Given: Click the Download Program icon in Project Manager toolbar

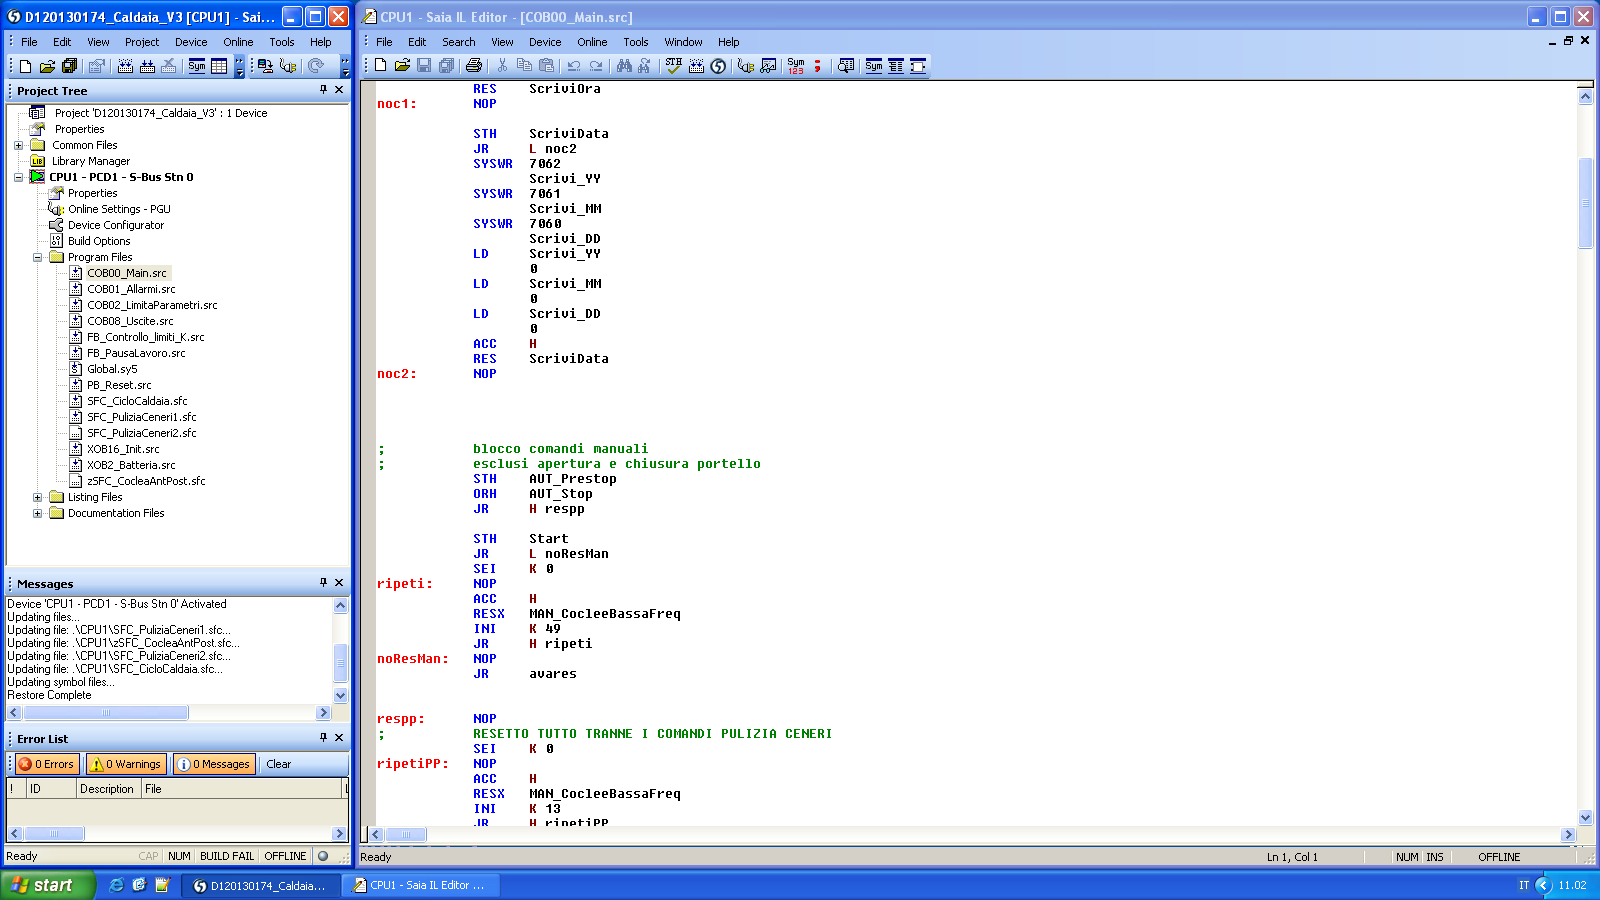Looking at the screenshot, I should coord(265,66).
